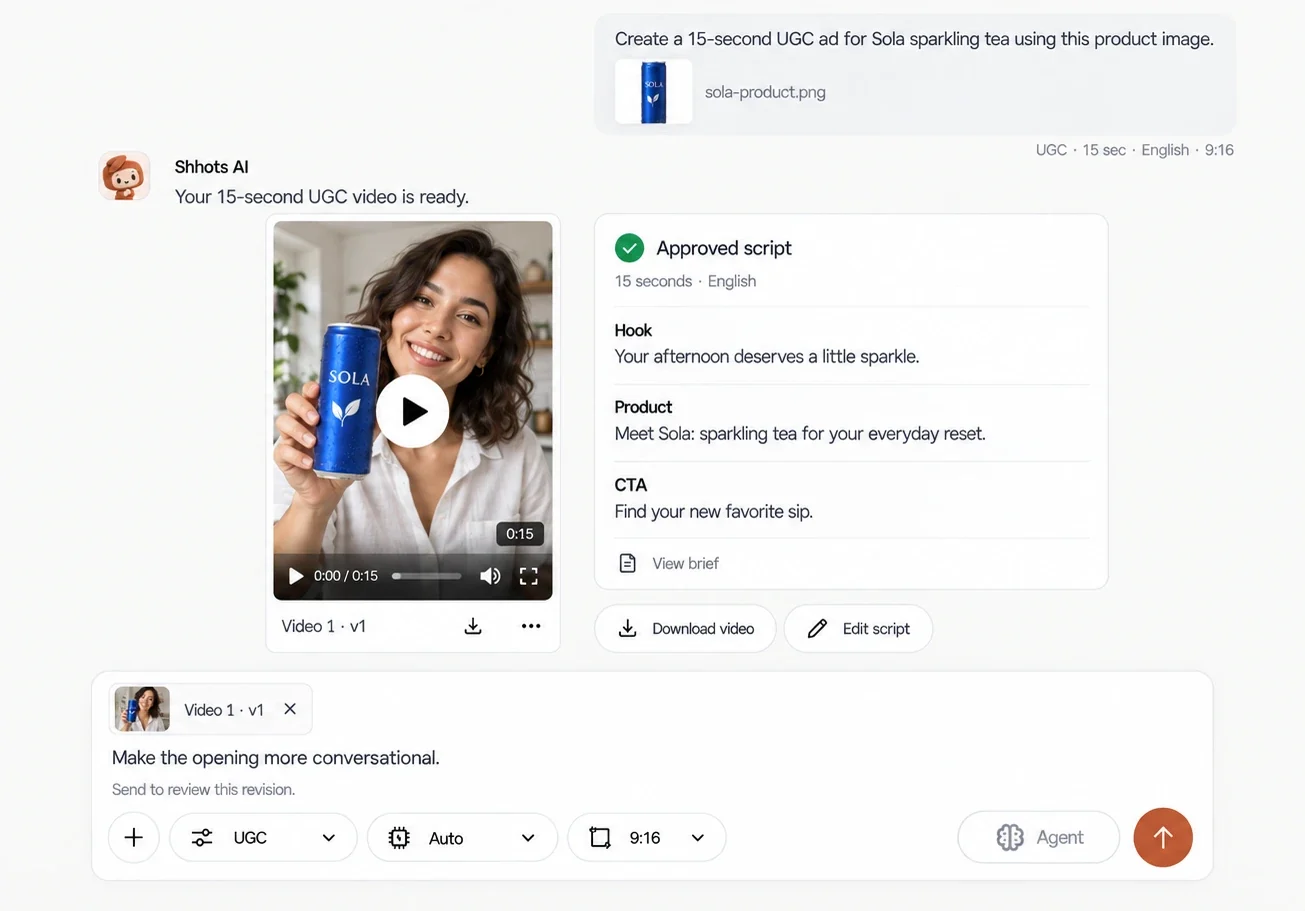Click the crop frame icon in the 9:16 selector
Image resolution: width=1305 pixels, height=911 pixels.
pos(600,837)
